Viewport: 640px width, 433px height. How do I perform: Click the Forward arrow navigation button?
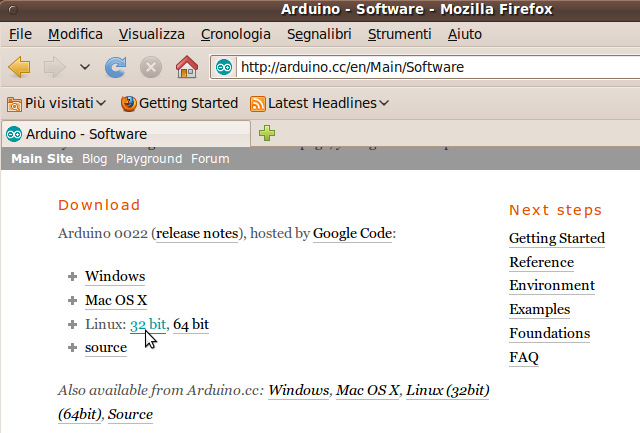coord(56,67)
